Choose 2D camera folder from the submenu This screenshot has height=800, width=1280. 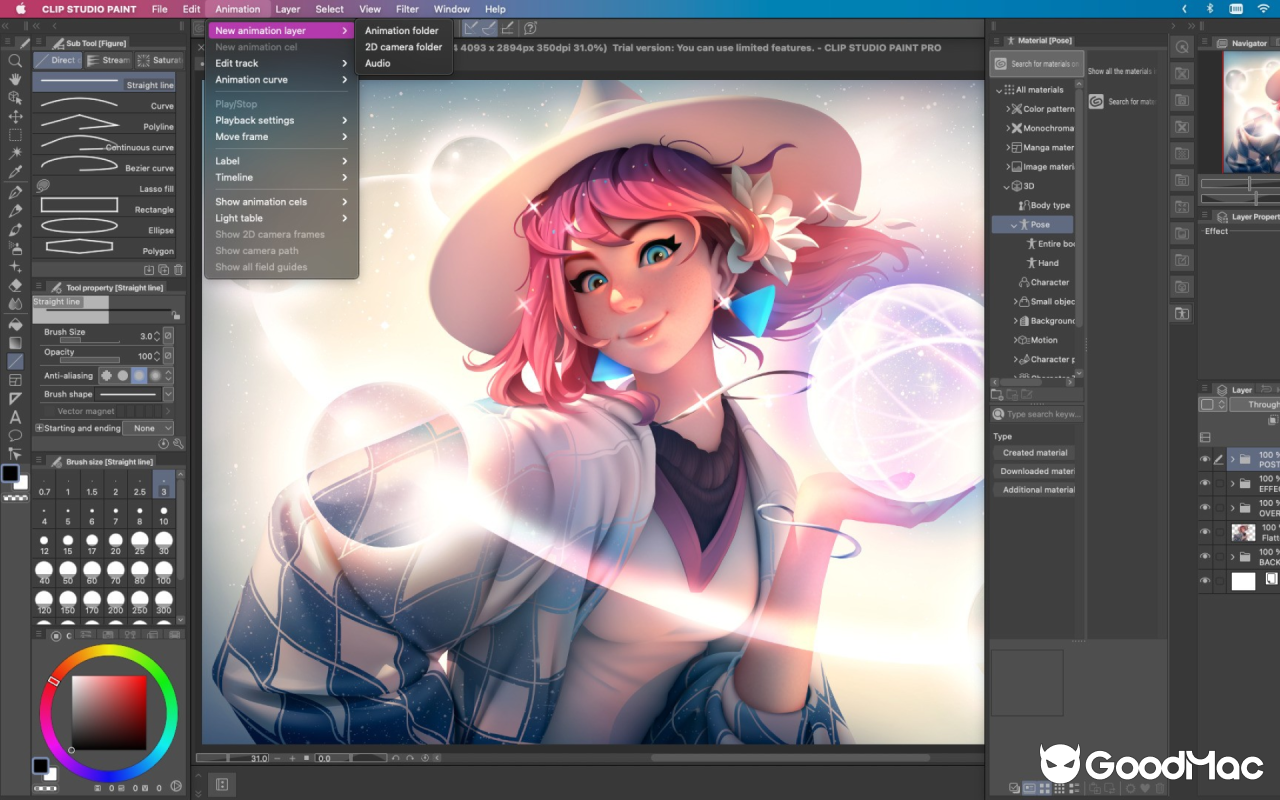tap(404, 46)
